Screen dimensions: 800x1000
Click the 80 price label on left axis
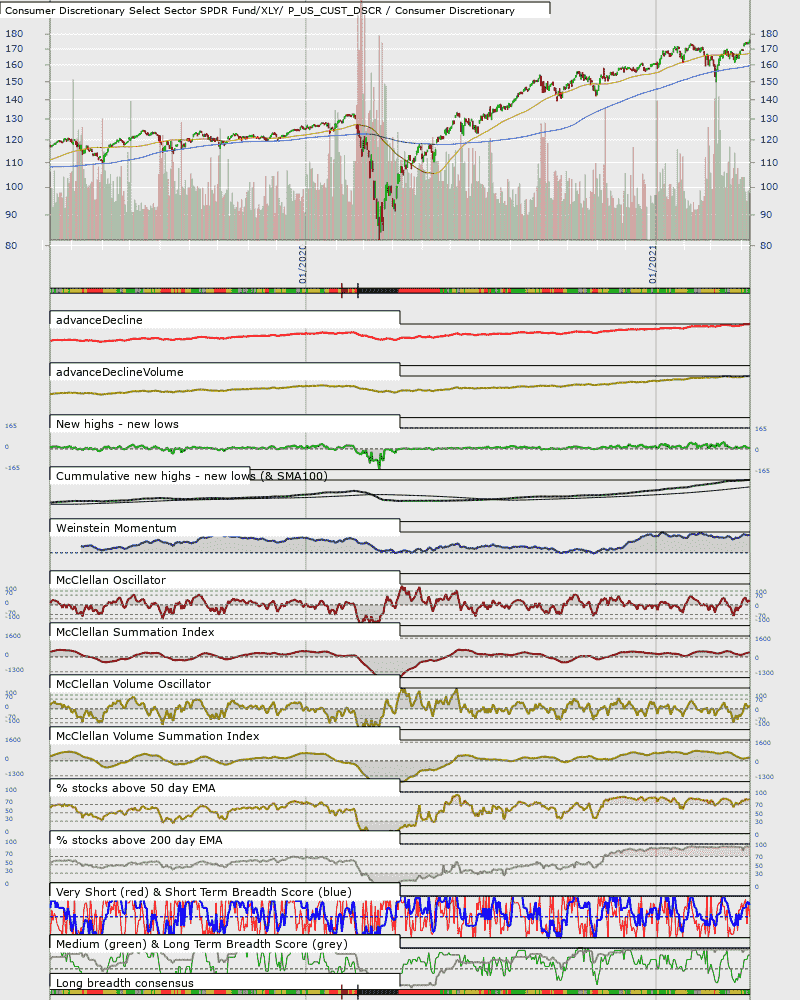click(11, 245)
